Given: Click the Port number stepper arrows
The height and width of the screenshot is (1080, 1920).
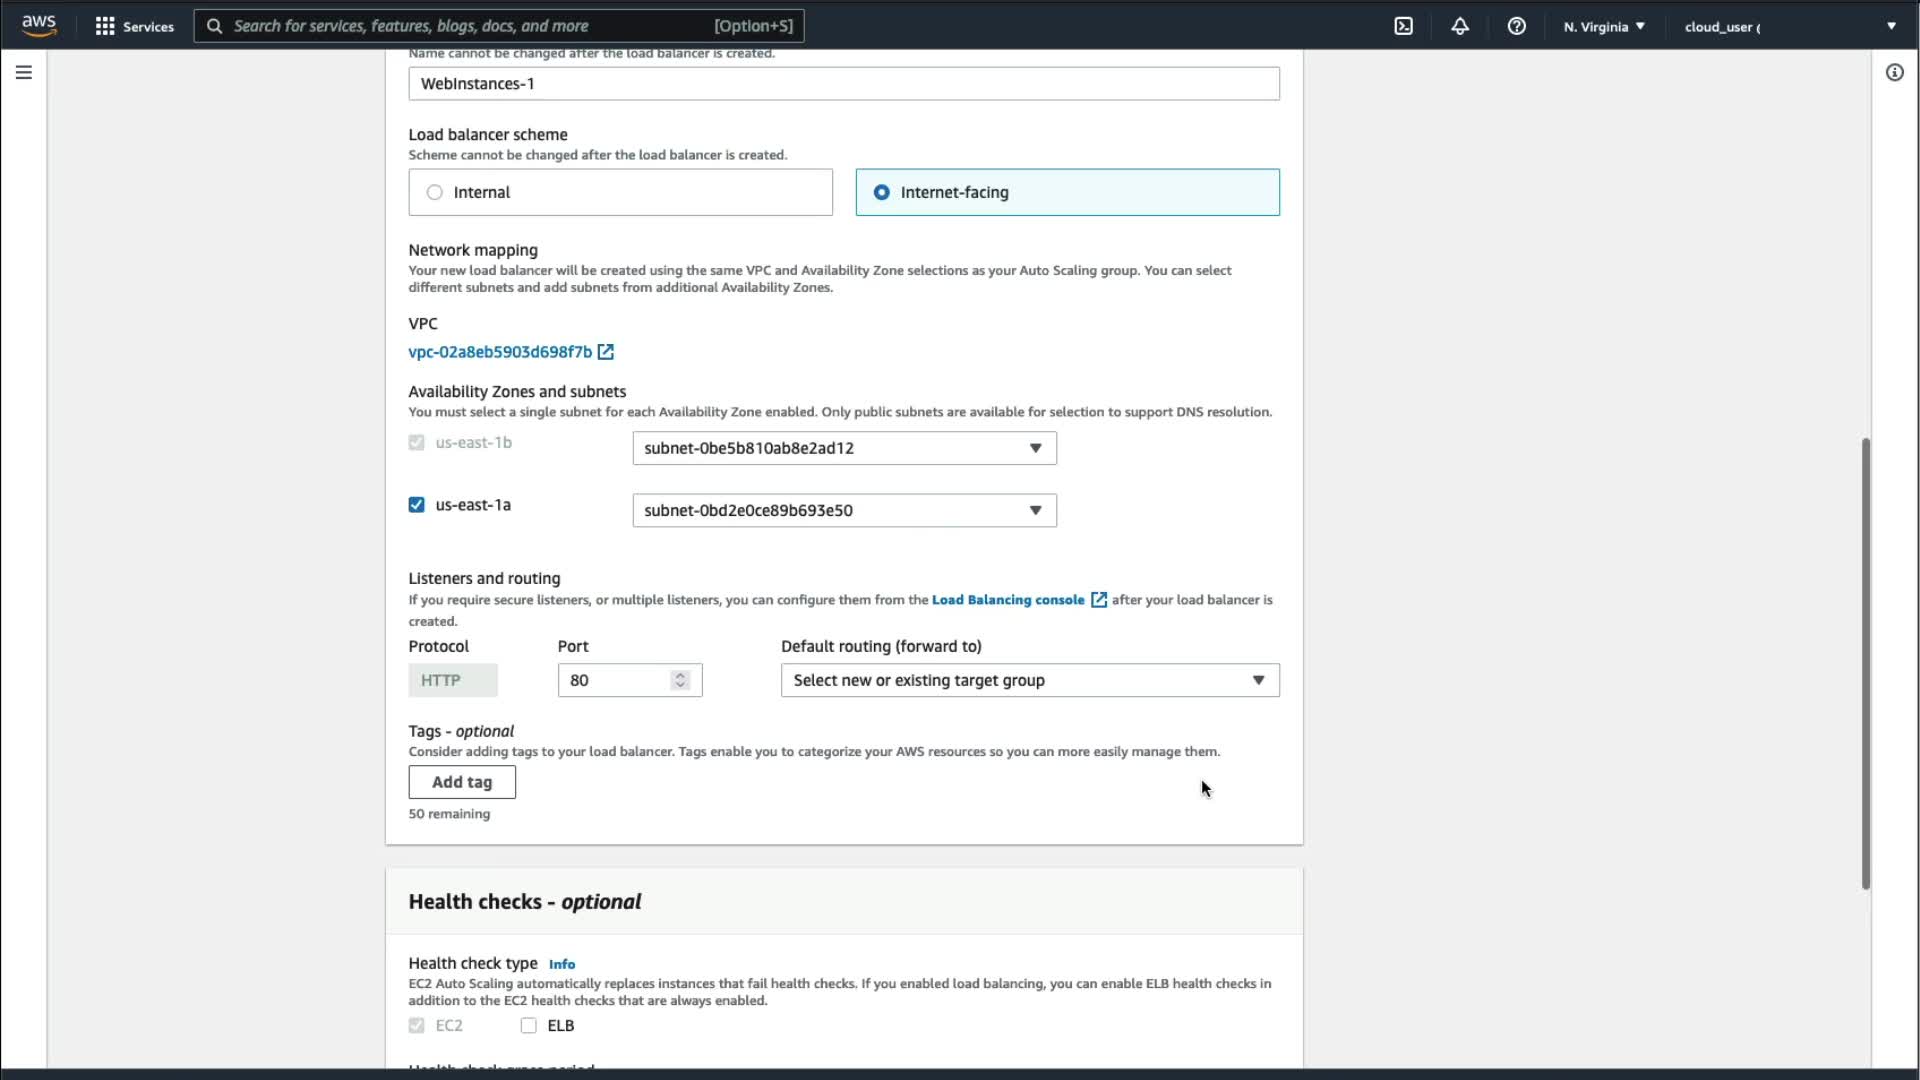Looking at the screenshot, I should tap(680, 680).
